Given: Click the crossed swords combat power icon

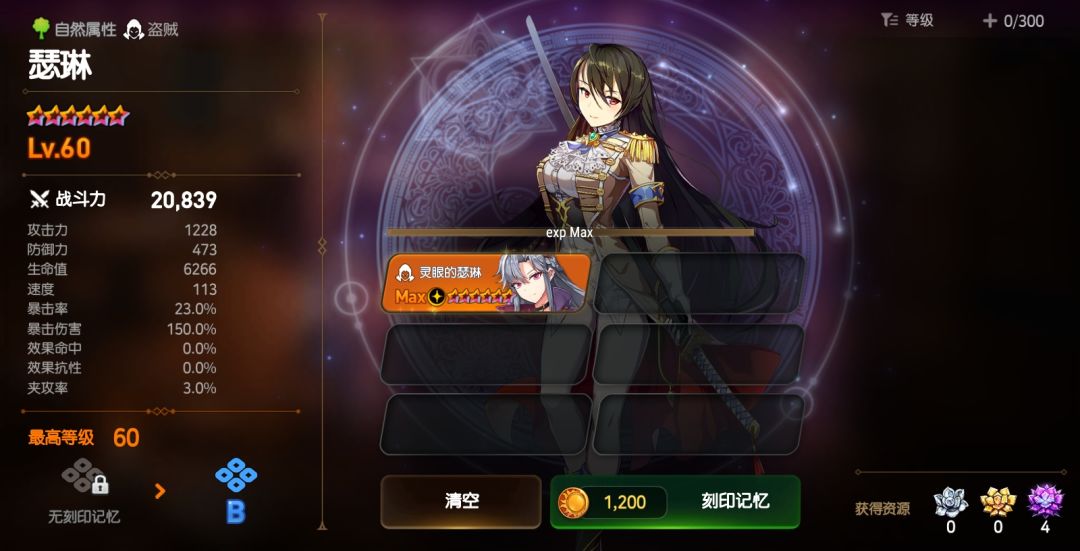Looking at the screenshot, I should point(39,200).
